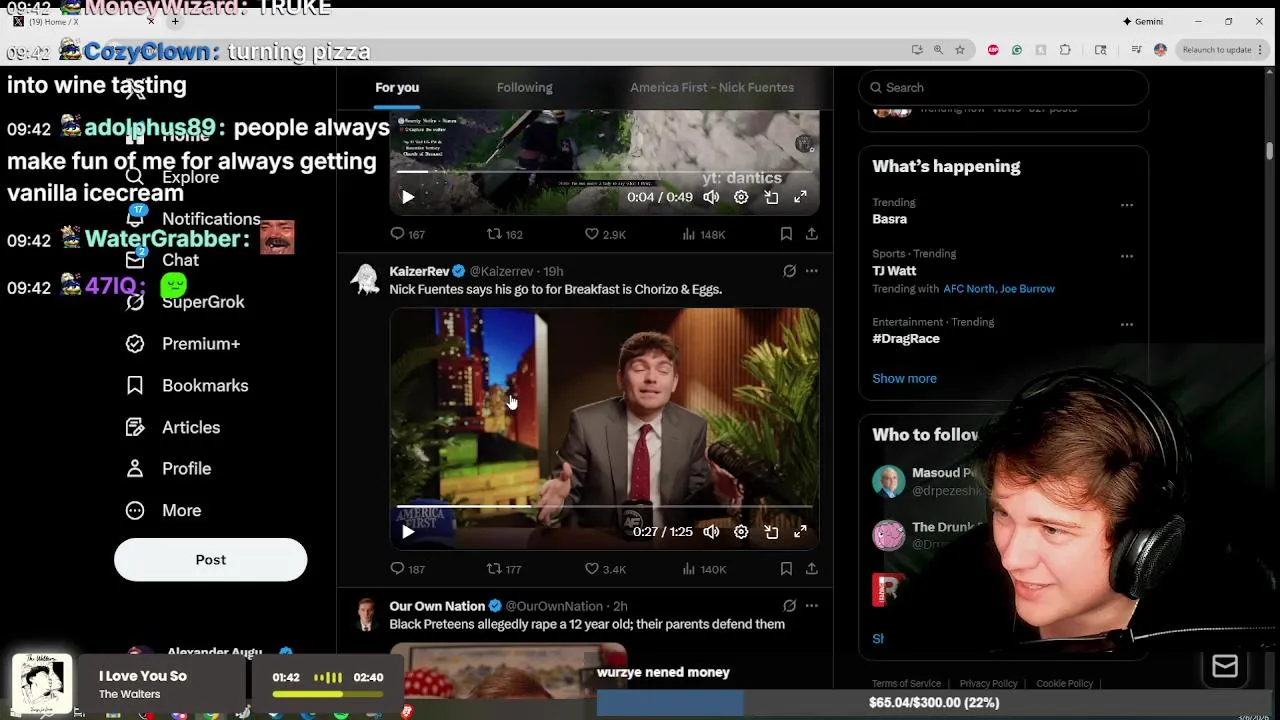The width and height of the screenshot is (1280, 720).
Task: Switch to the Following tab
Action: pos(524,88)
